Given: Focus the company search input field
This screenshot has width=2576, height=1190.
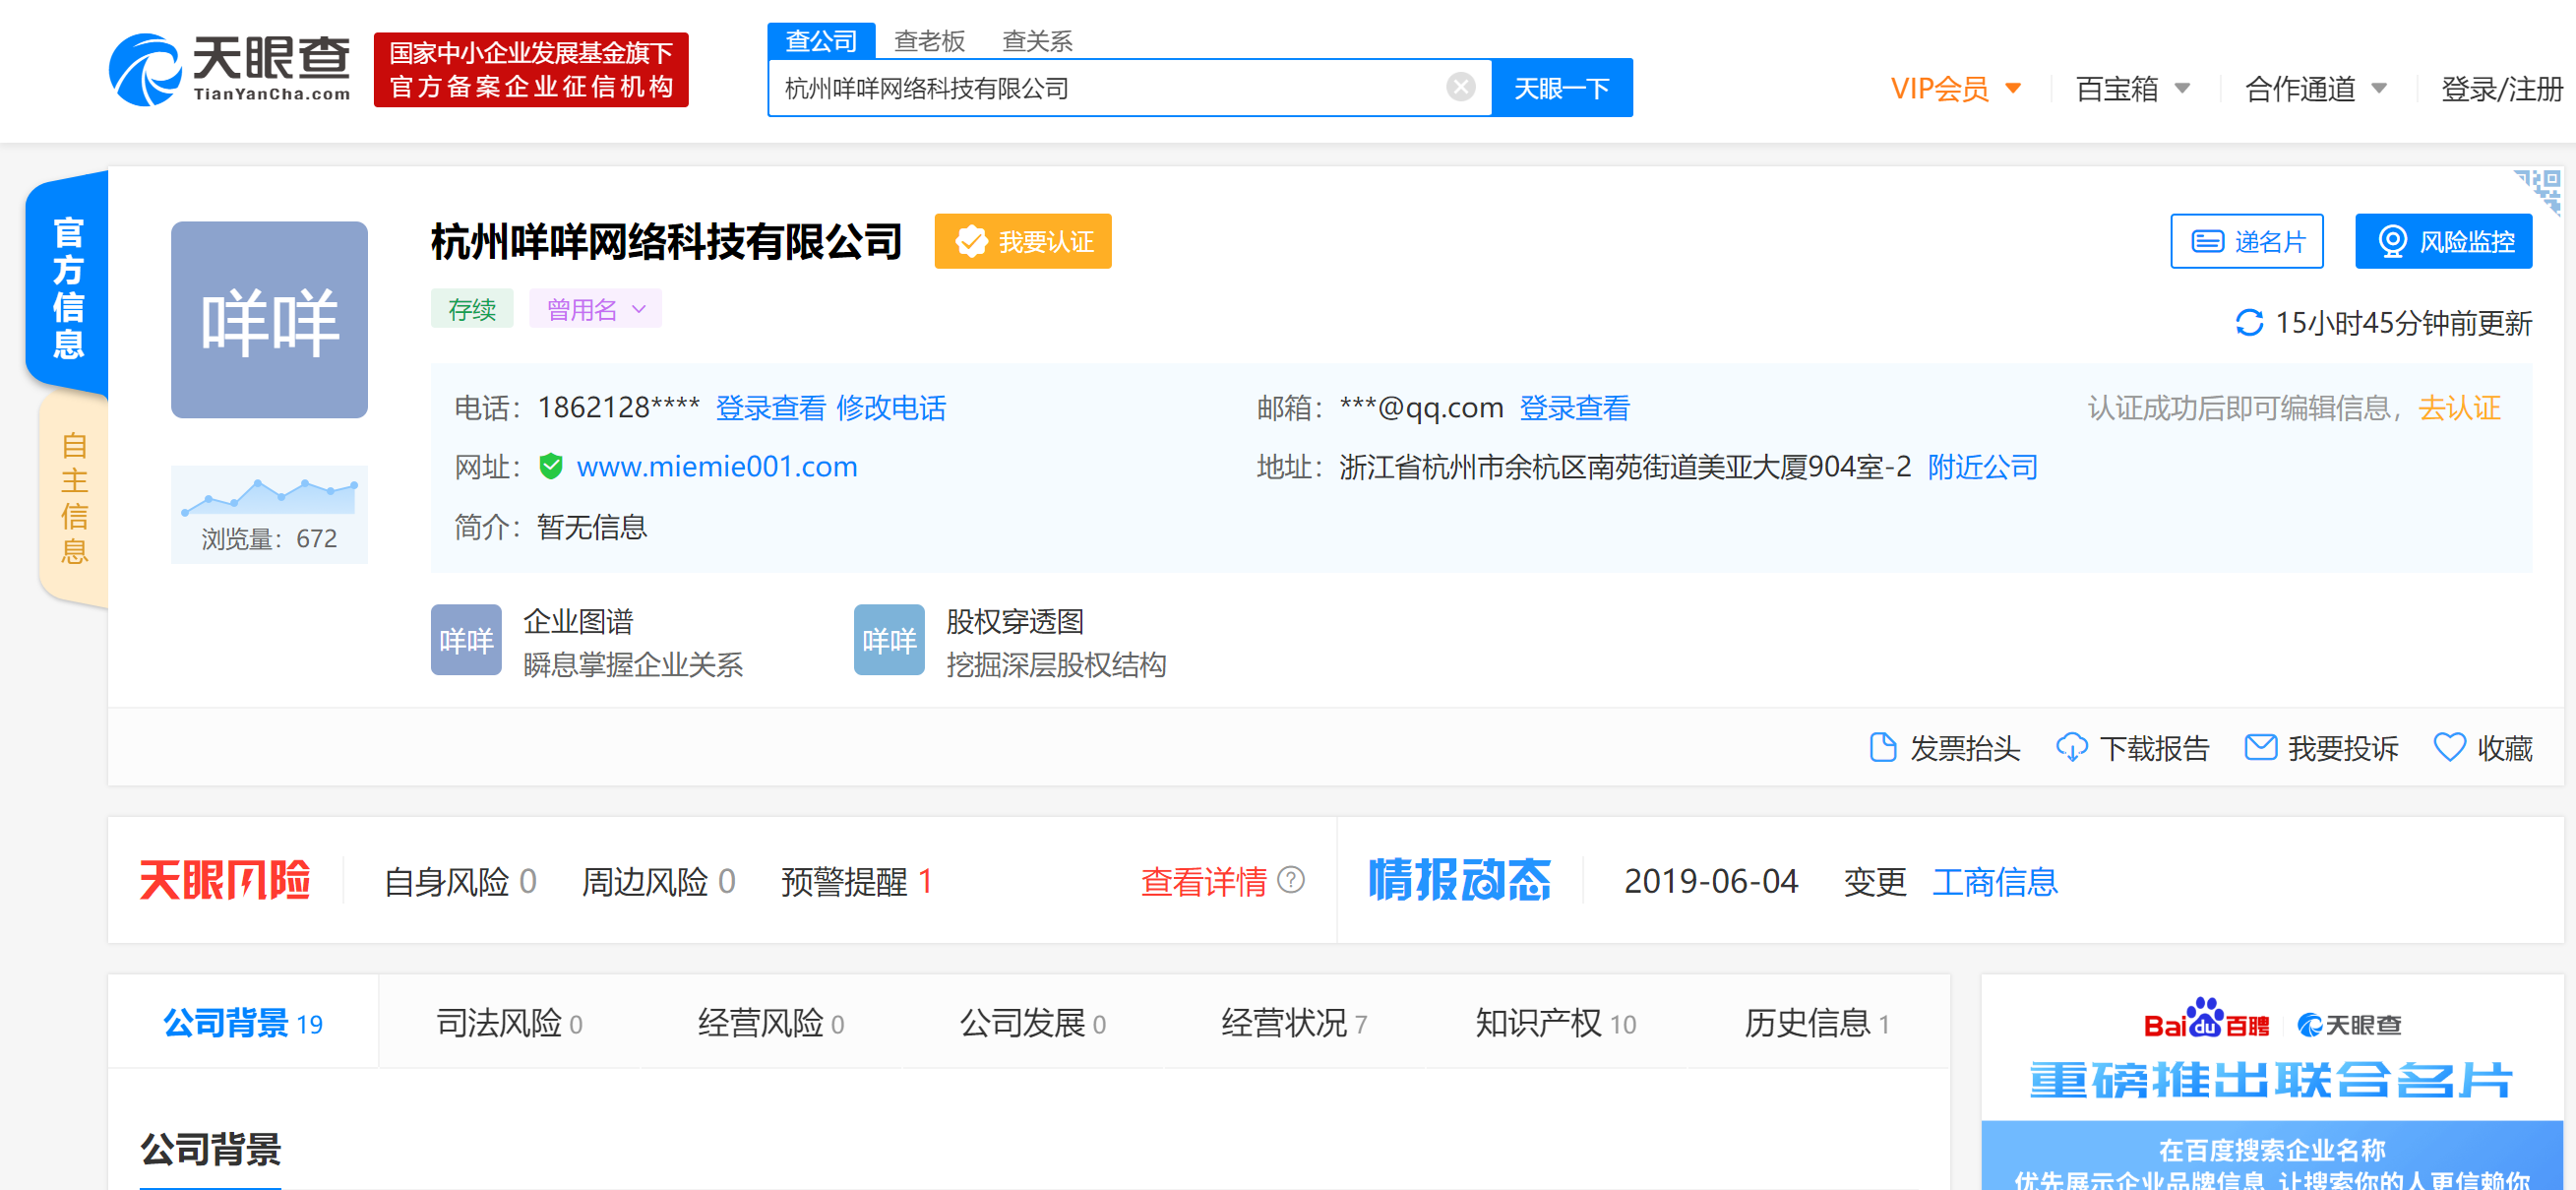Looking at the screenshot, I should pos(1110,88).
